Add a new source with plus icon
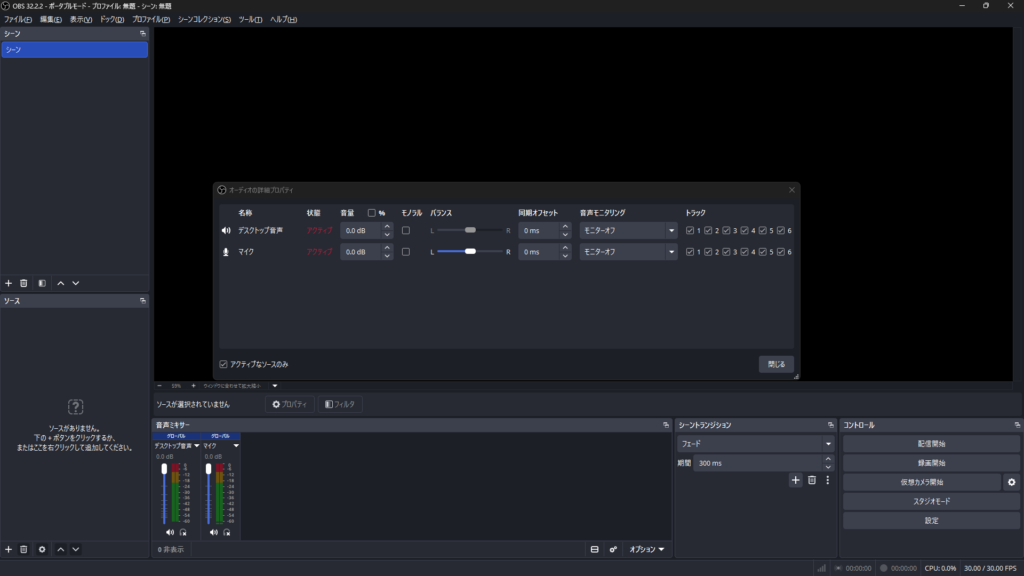This screenshot has width=1024, height=576. (8, 549)
